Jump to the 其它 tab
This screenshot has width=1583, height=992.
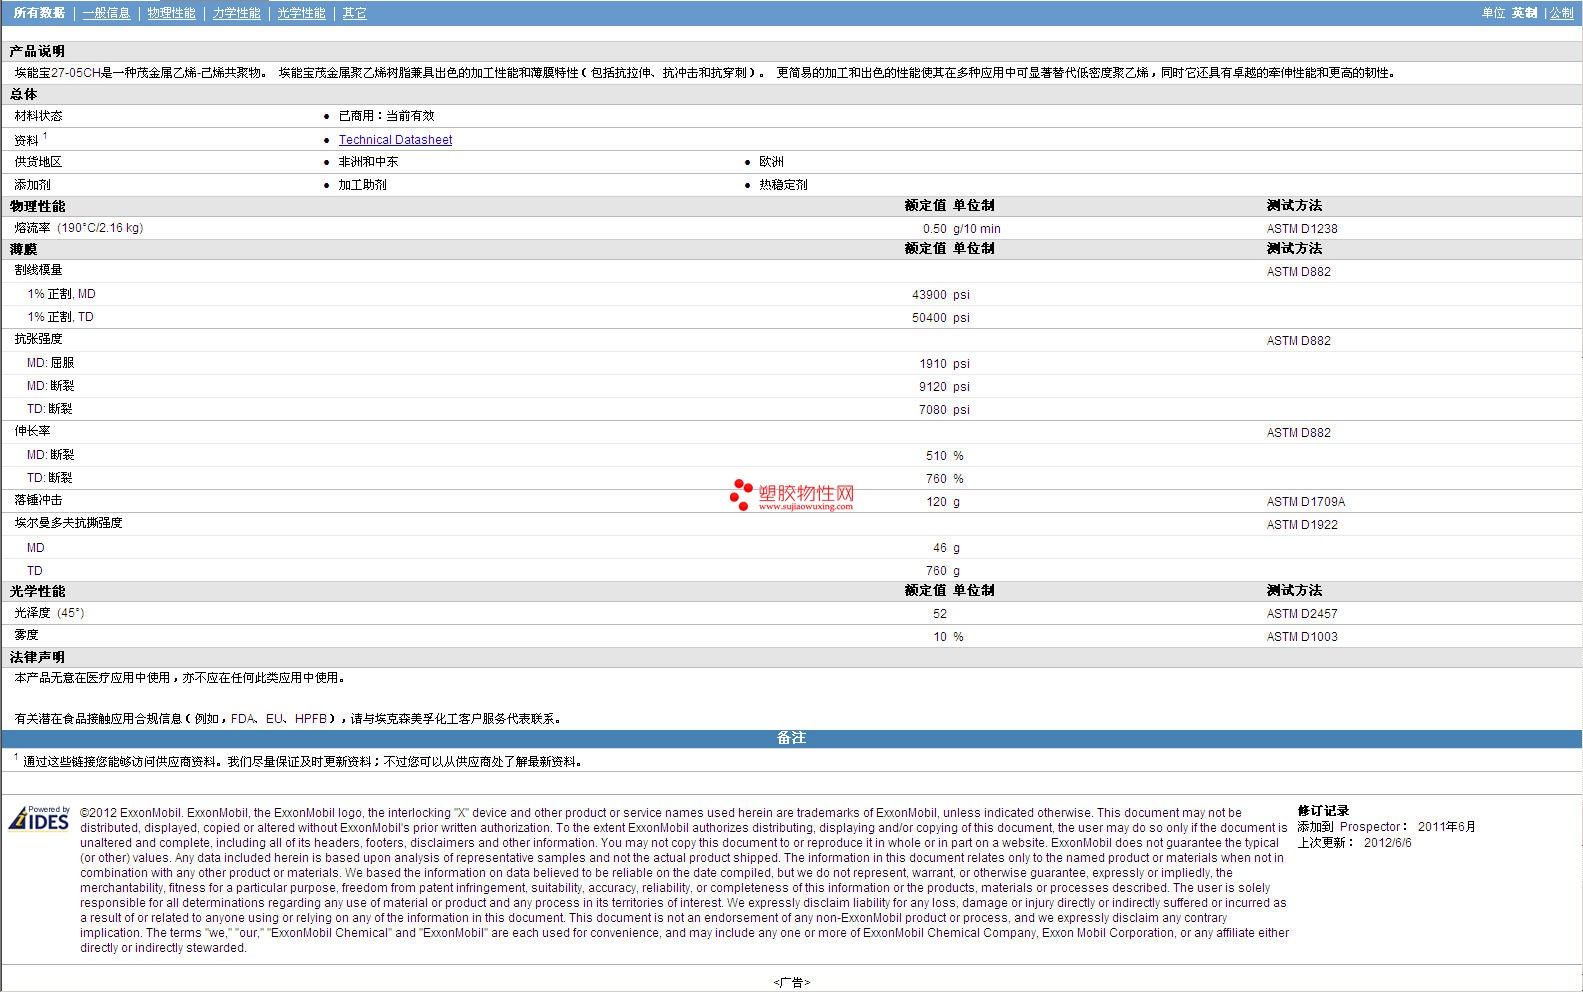[x=354, y=13]
